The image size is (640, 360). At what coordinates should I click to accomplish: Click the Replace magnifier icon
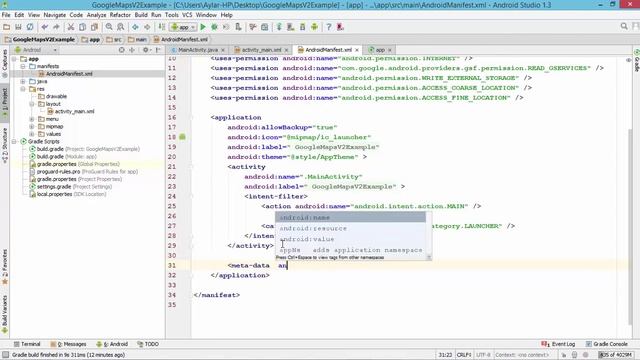point(121,27)
